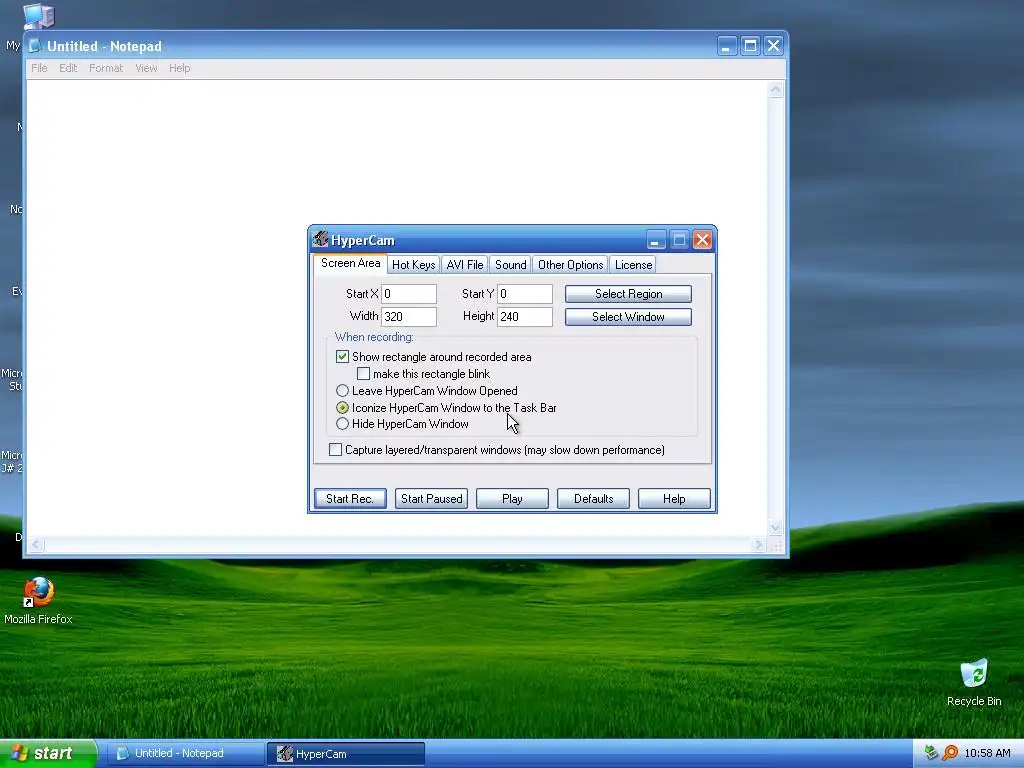Screen dimensions: 1024x768
Task: Restore settings with Defaults button
Action: [593, 498]
